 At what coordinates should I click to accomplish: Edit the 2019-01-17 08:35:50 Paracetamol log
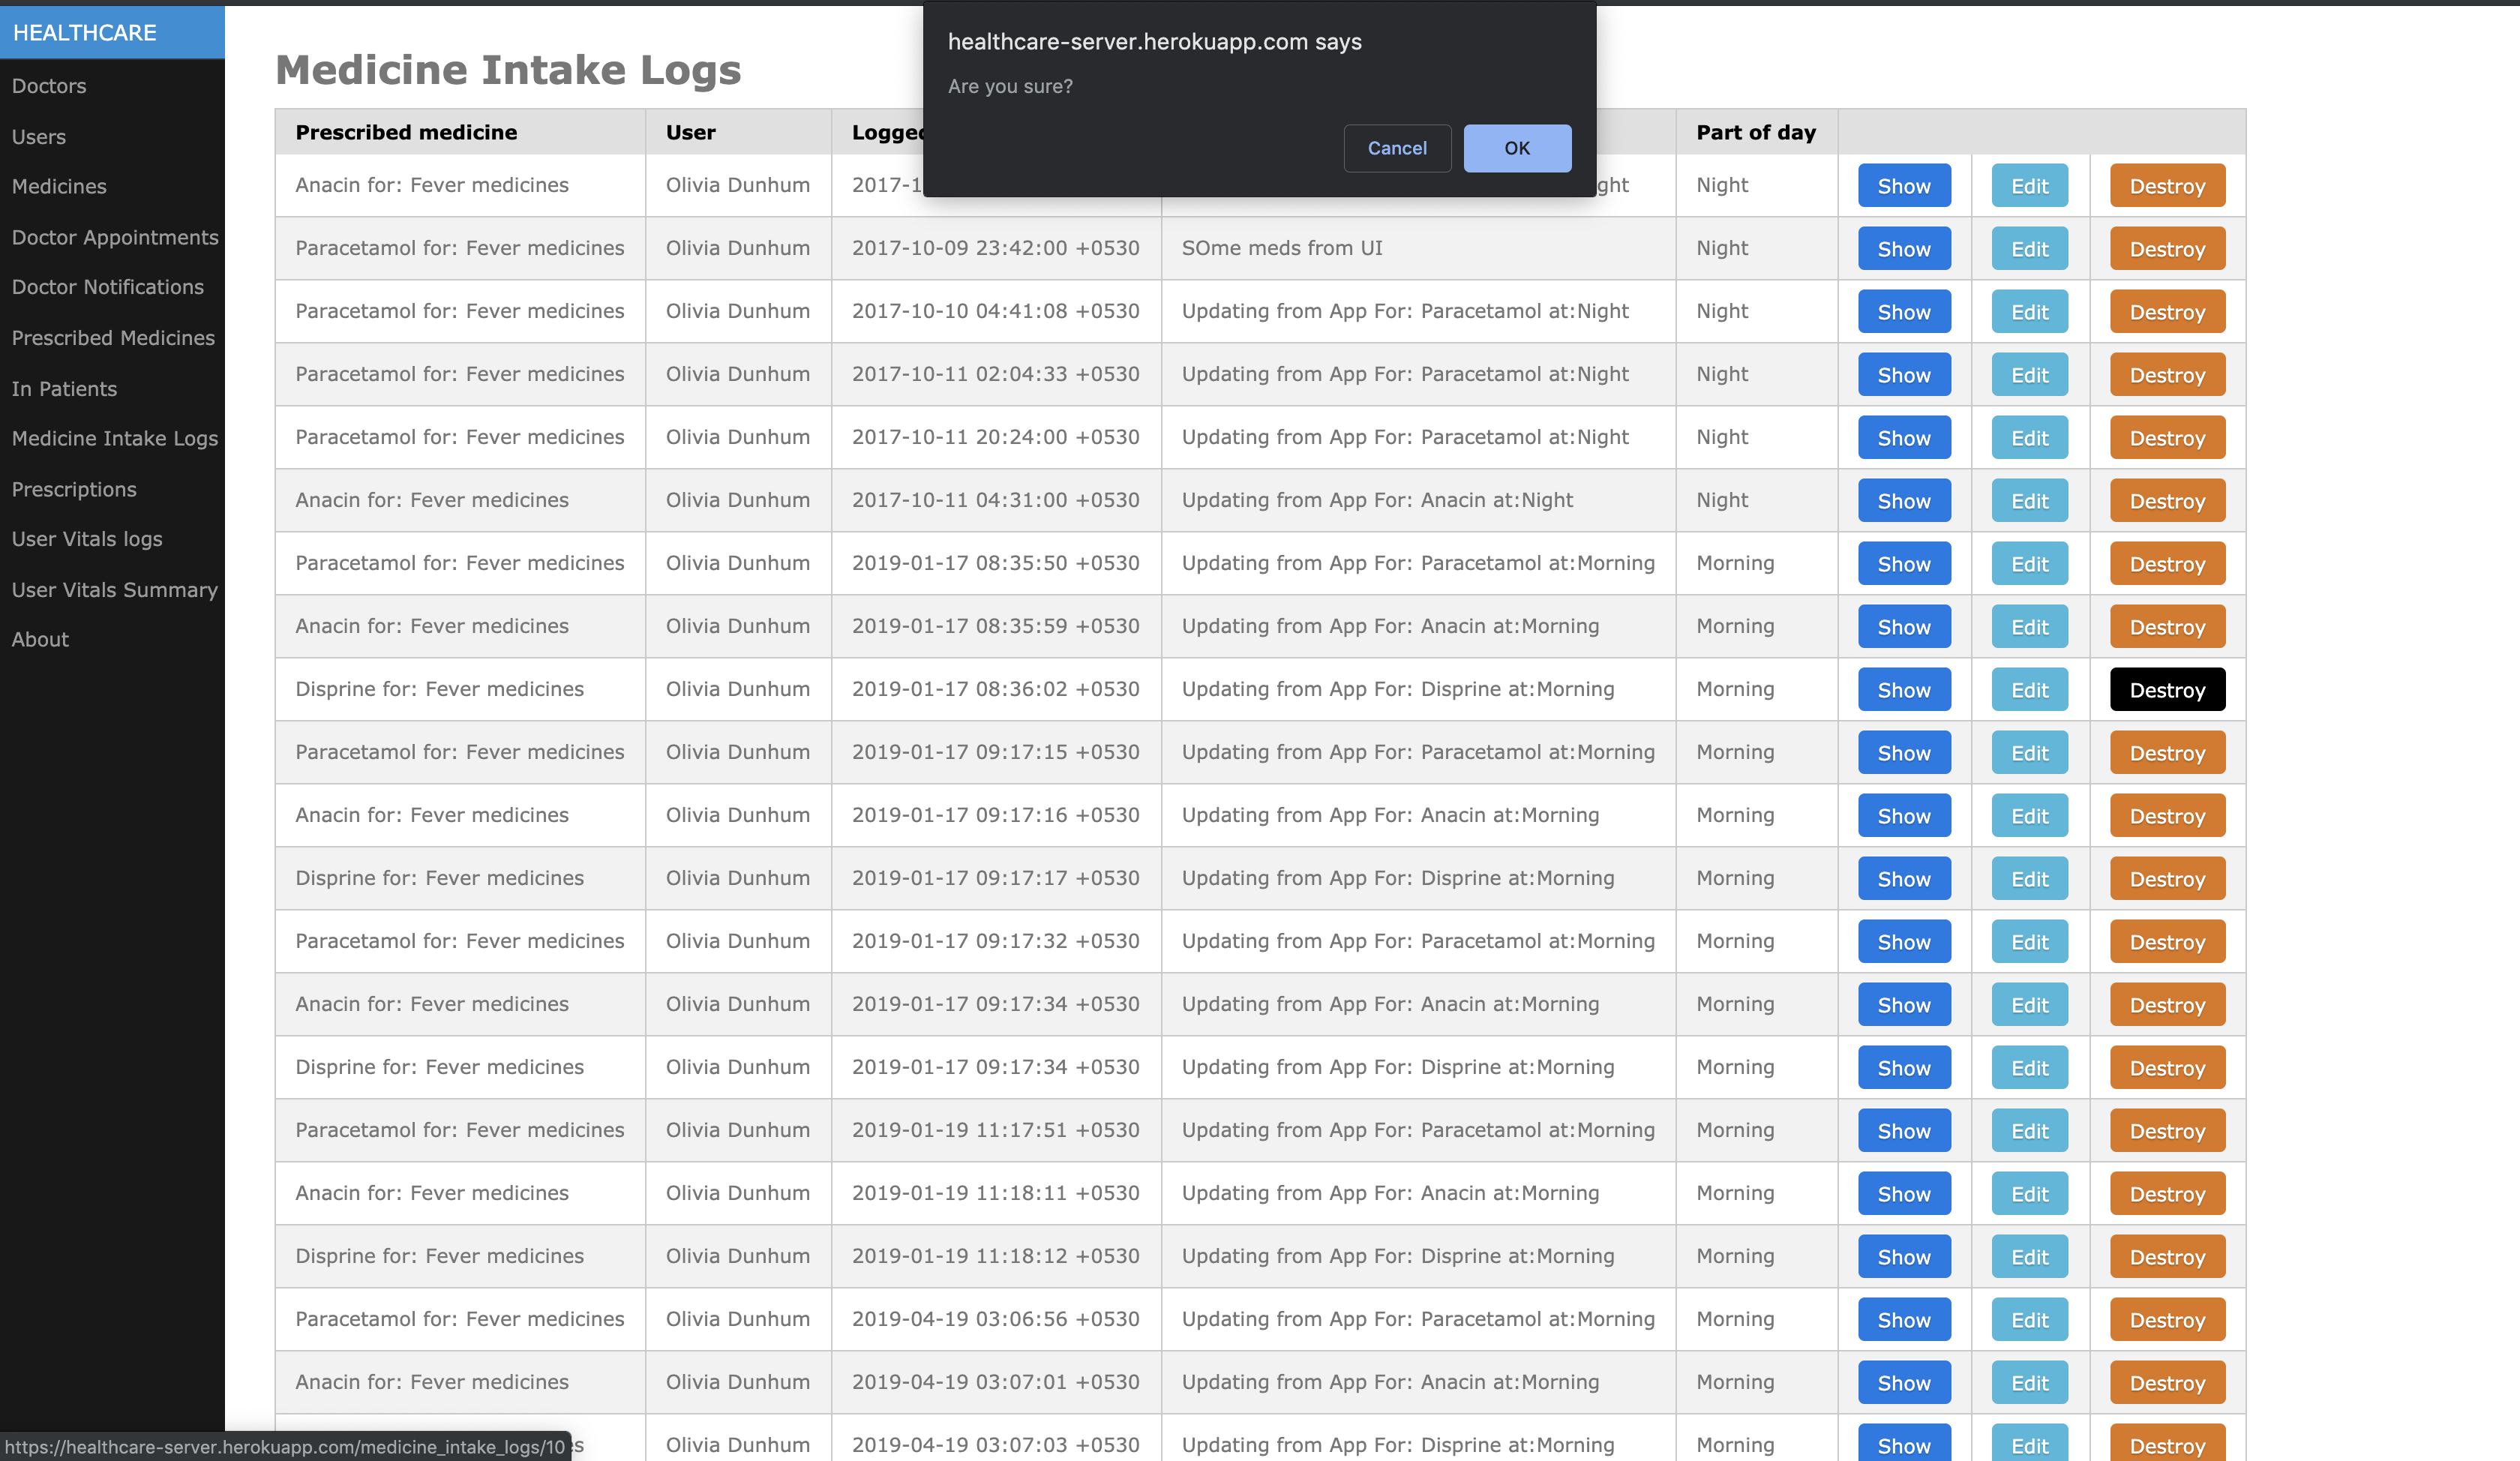tap(2029, 564)
